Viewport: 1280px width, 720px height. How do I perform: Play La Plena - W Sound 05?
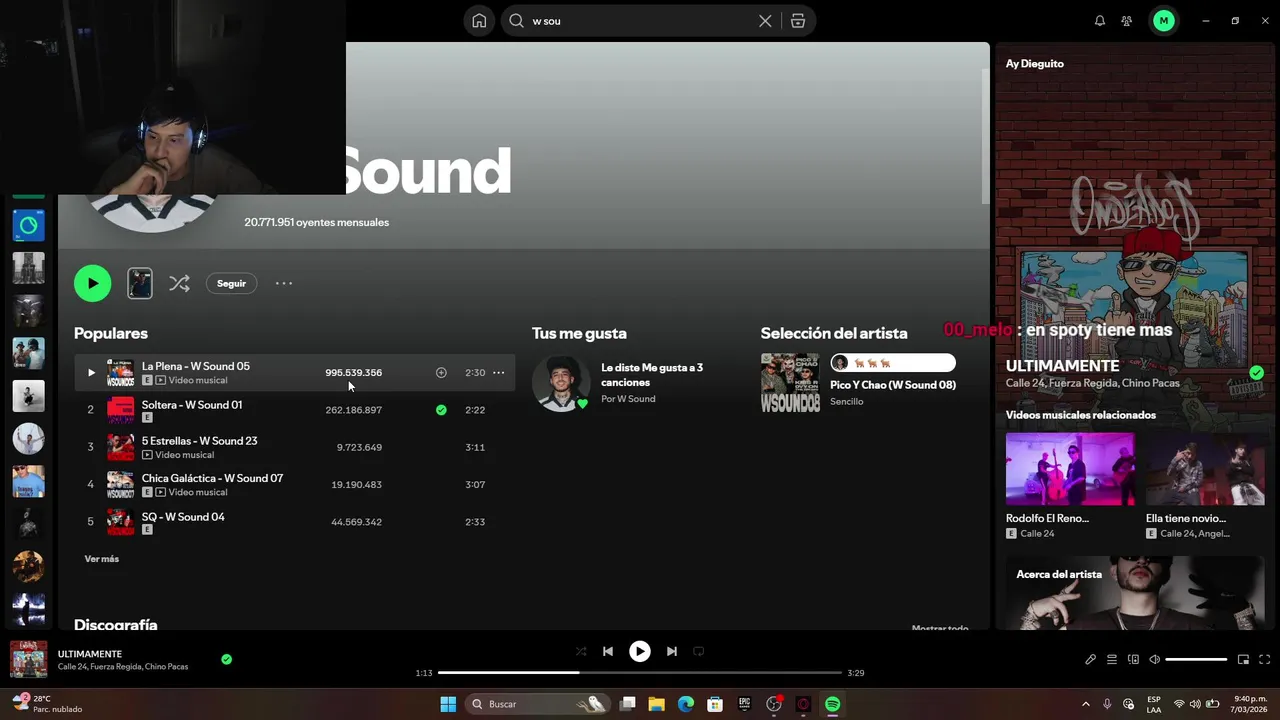[91, 373]
